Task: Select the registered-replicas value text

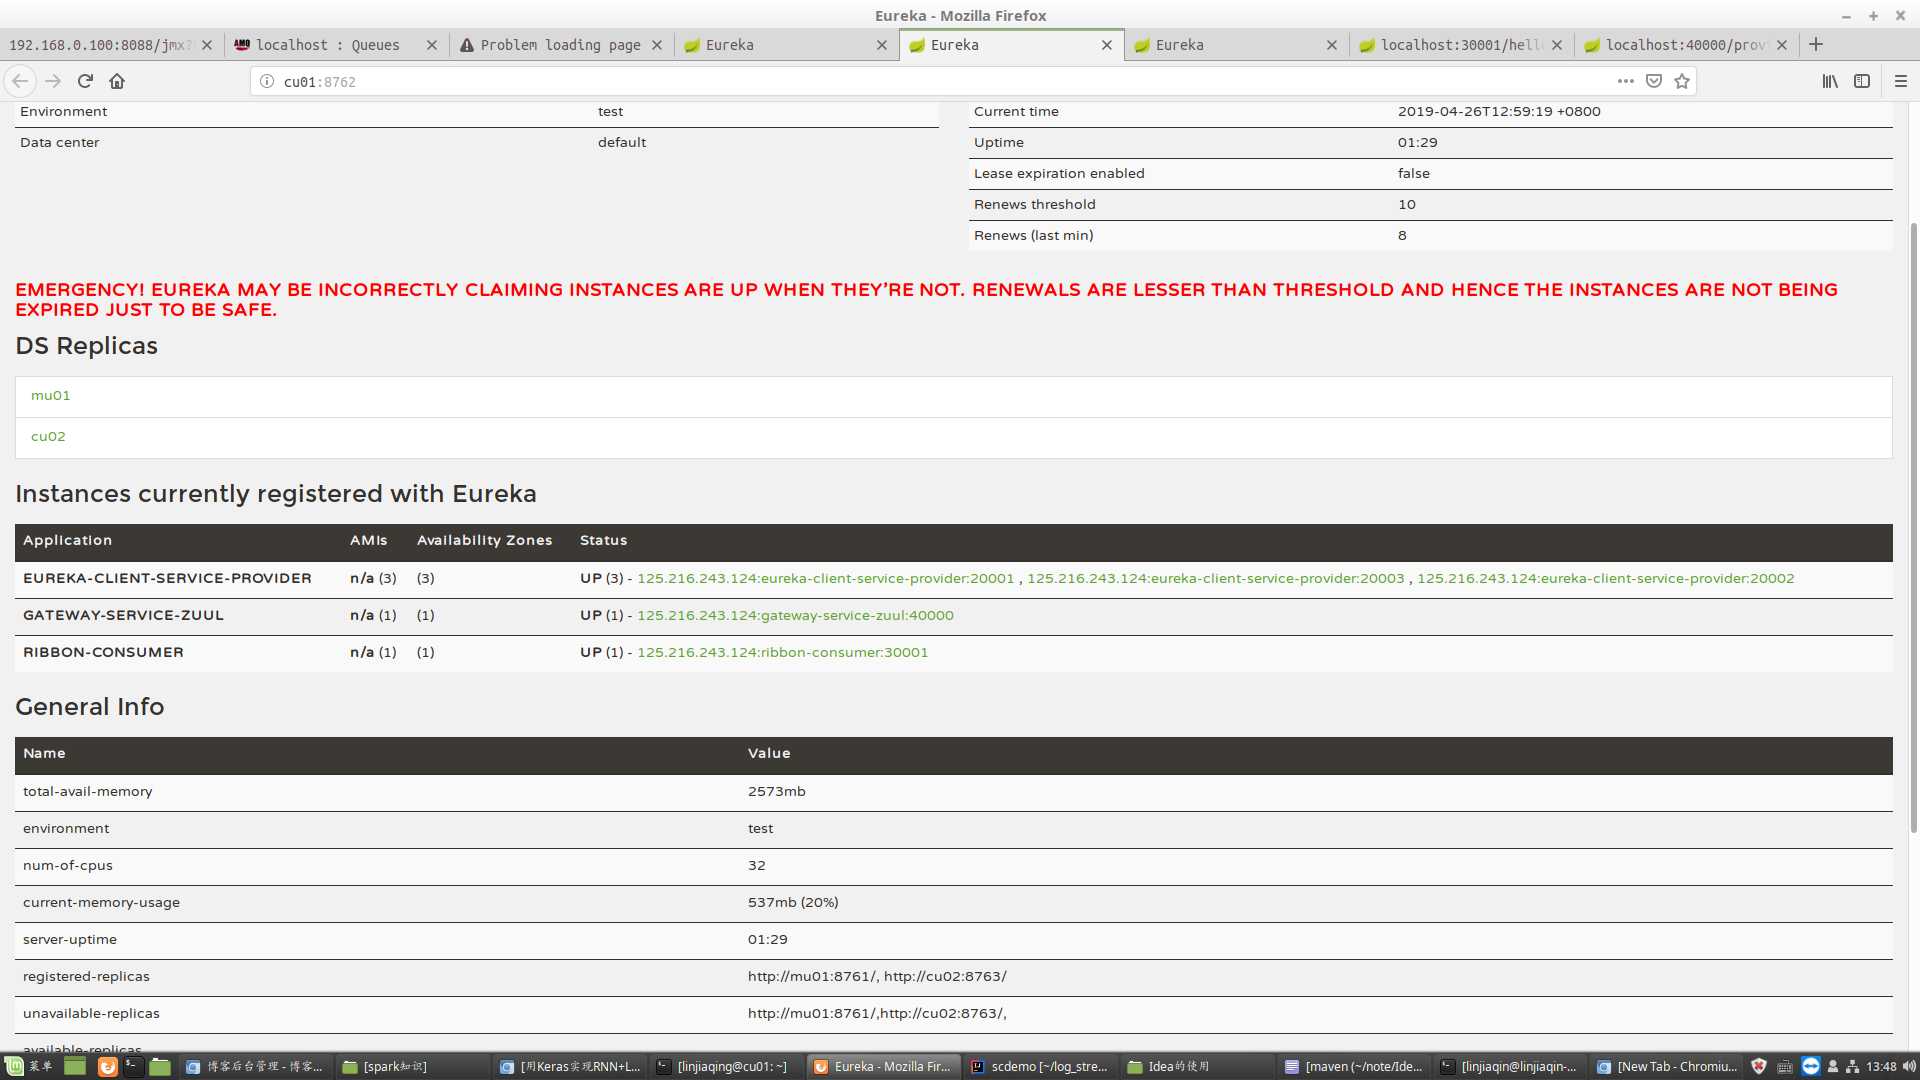Action: (877, 977)
